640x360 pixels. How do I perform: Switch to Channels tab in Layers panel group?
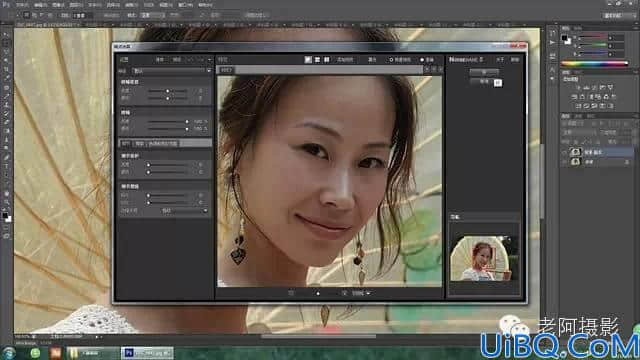(578, 116)
